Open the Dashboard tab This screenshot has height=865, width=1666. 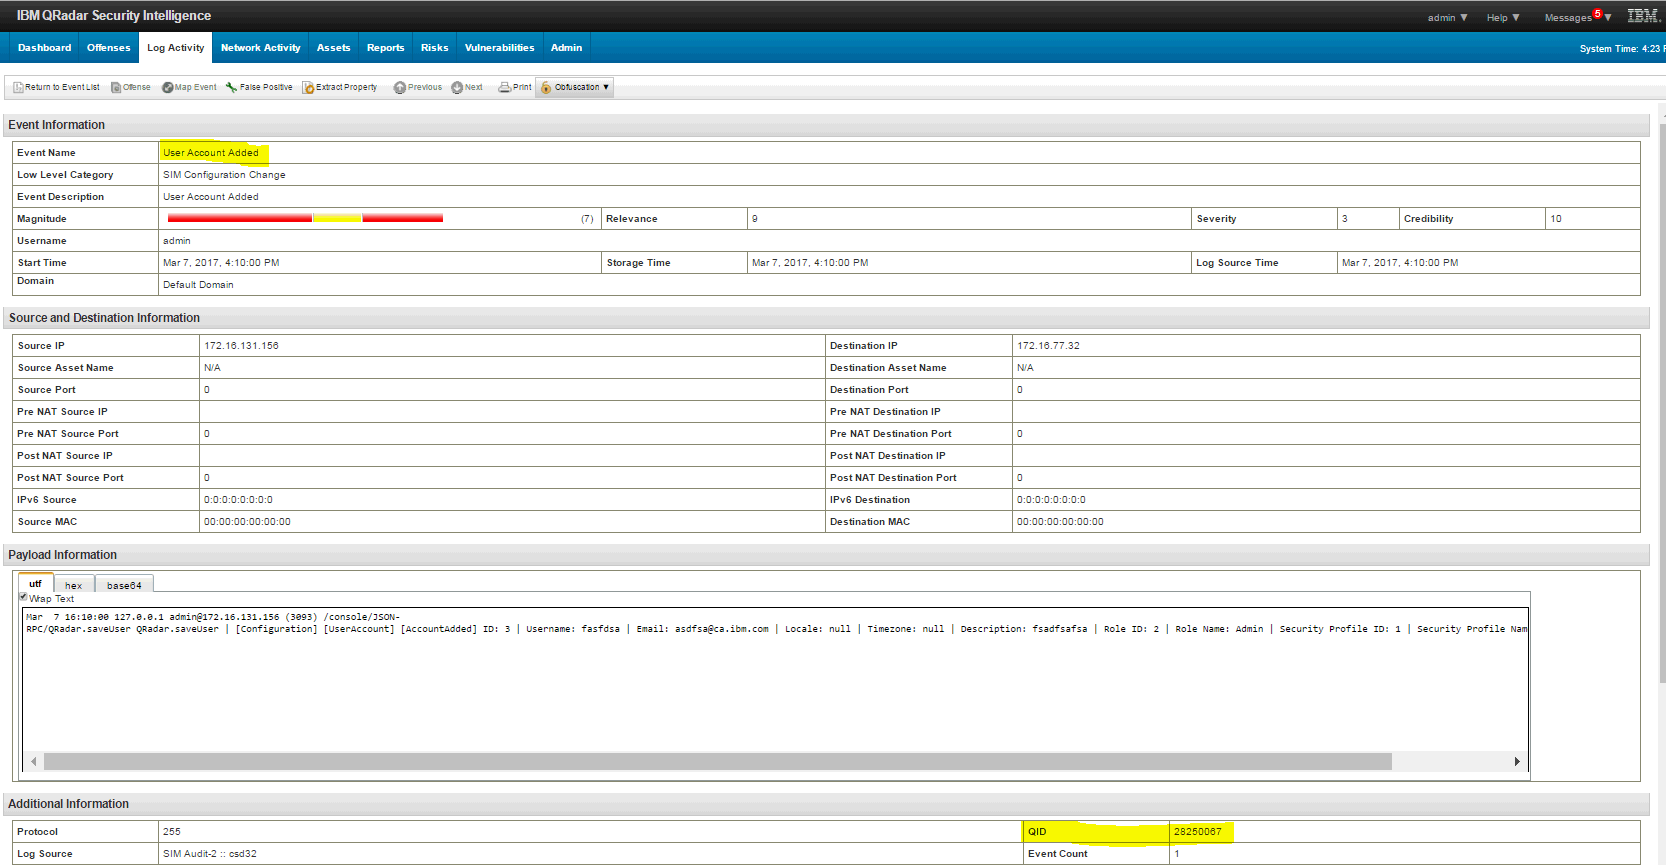click(x=44, y=48)
